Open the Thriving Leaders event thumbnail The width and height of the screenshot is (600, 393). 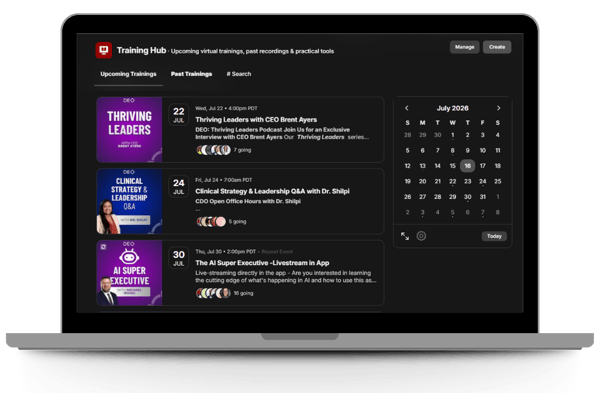[129, 129]
